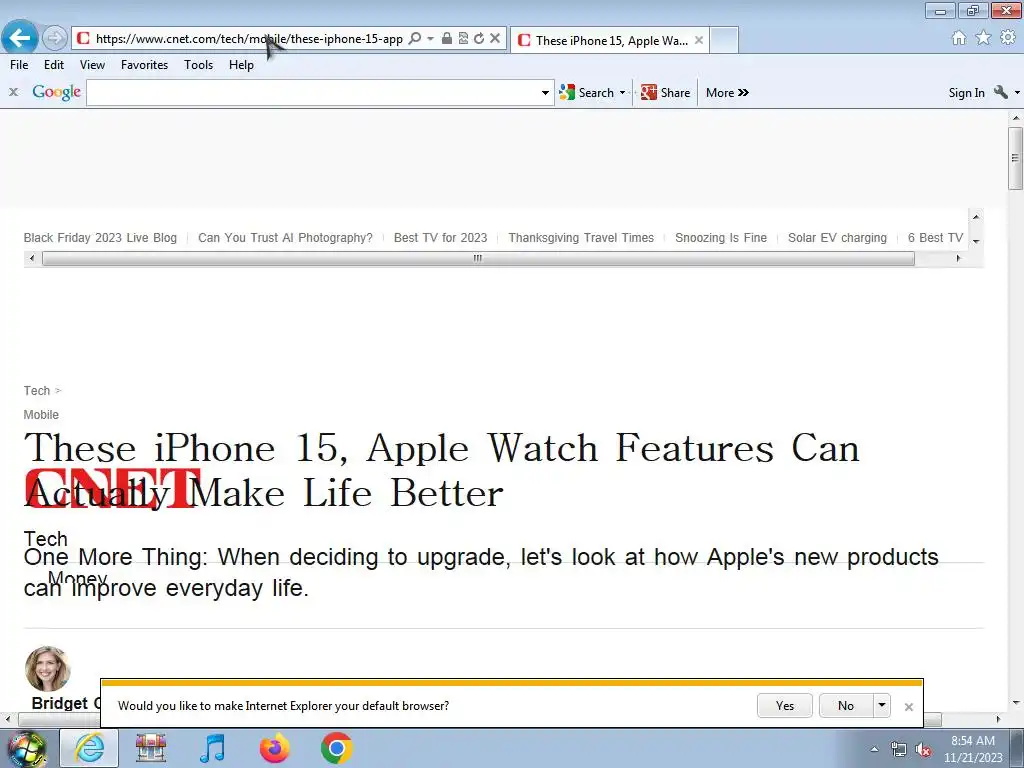Open the No button's dropdown arrow
This screenshot has height=768, width=1024.
[882, 705]
